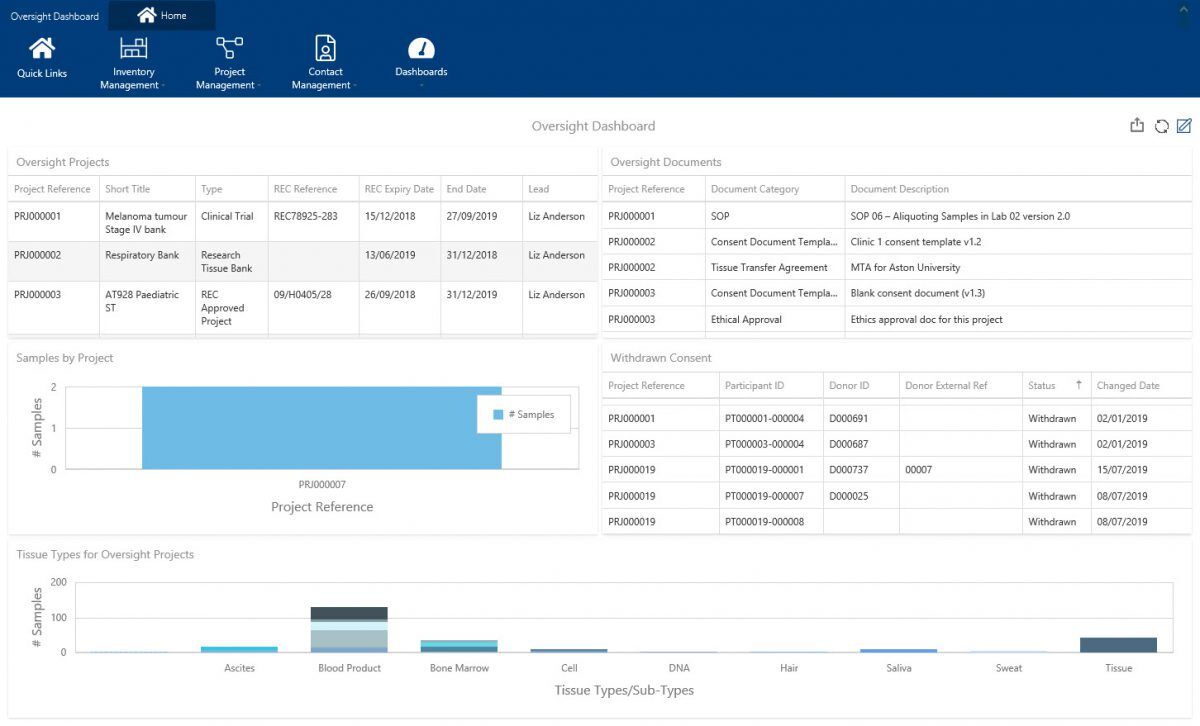
Task: Click the Blood Product stacked bar
Action: tap(349, 630)
